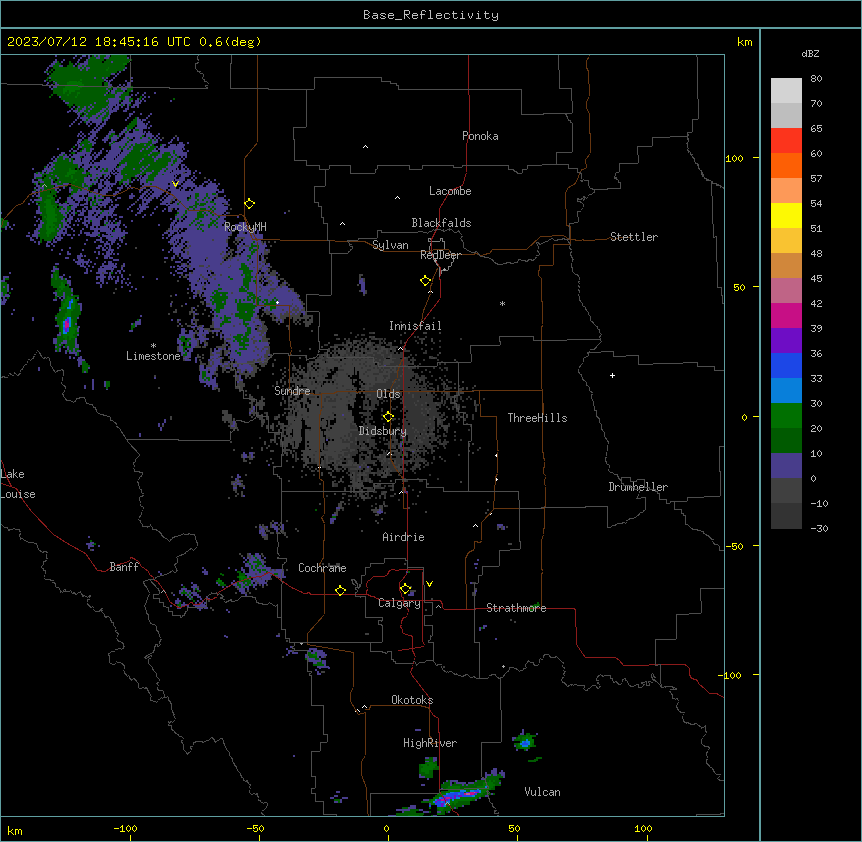The width and height of the screenshot is (862, 842).
Task: Click the yellow V marker east of Calgary
Action: (429, 584)
